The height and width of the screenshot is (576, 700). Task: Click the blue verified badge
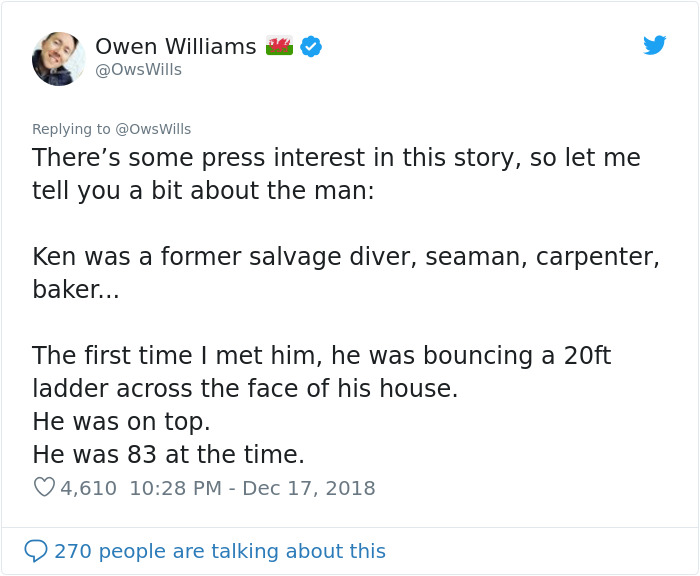tap(311, 46)
